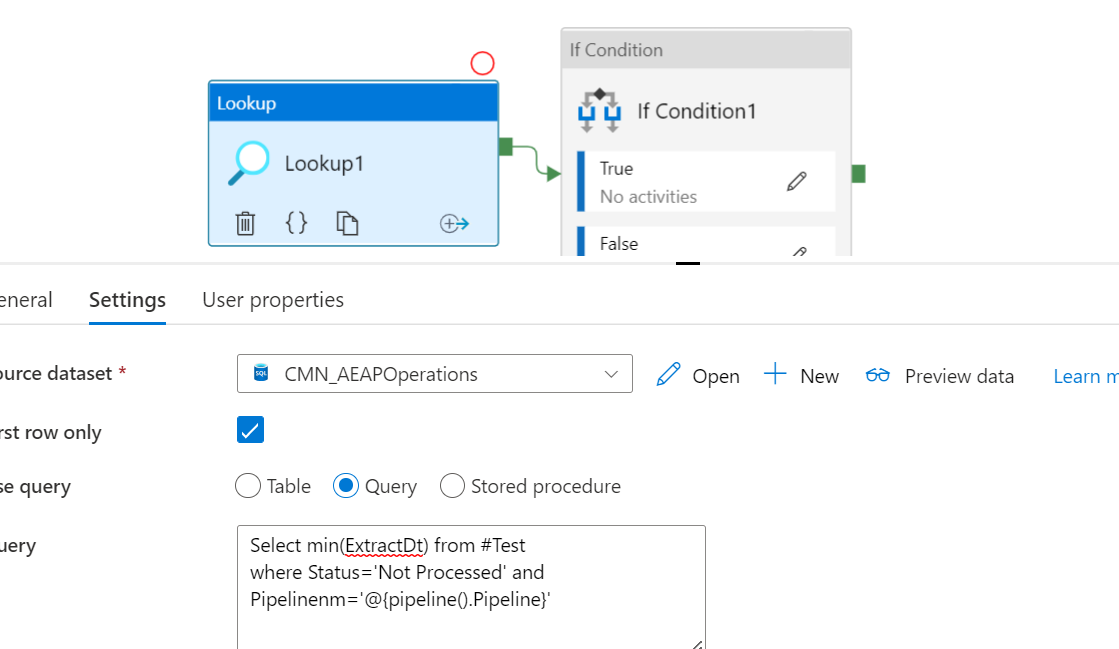Open Lookup1 code view via braces icon
The width and height of the screenshot is (1119, 649).
[296, 223]
